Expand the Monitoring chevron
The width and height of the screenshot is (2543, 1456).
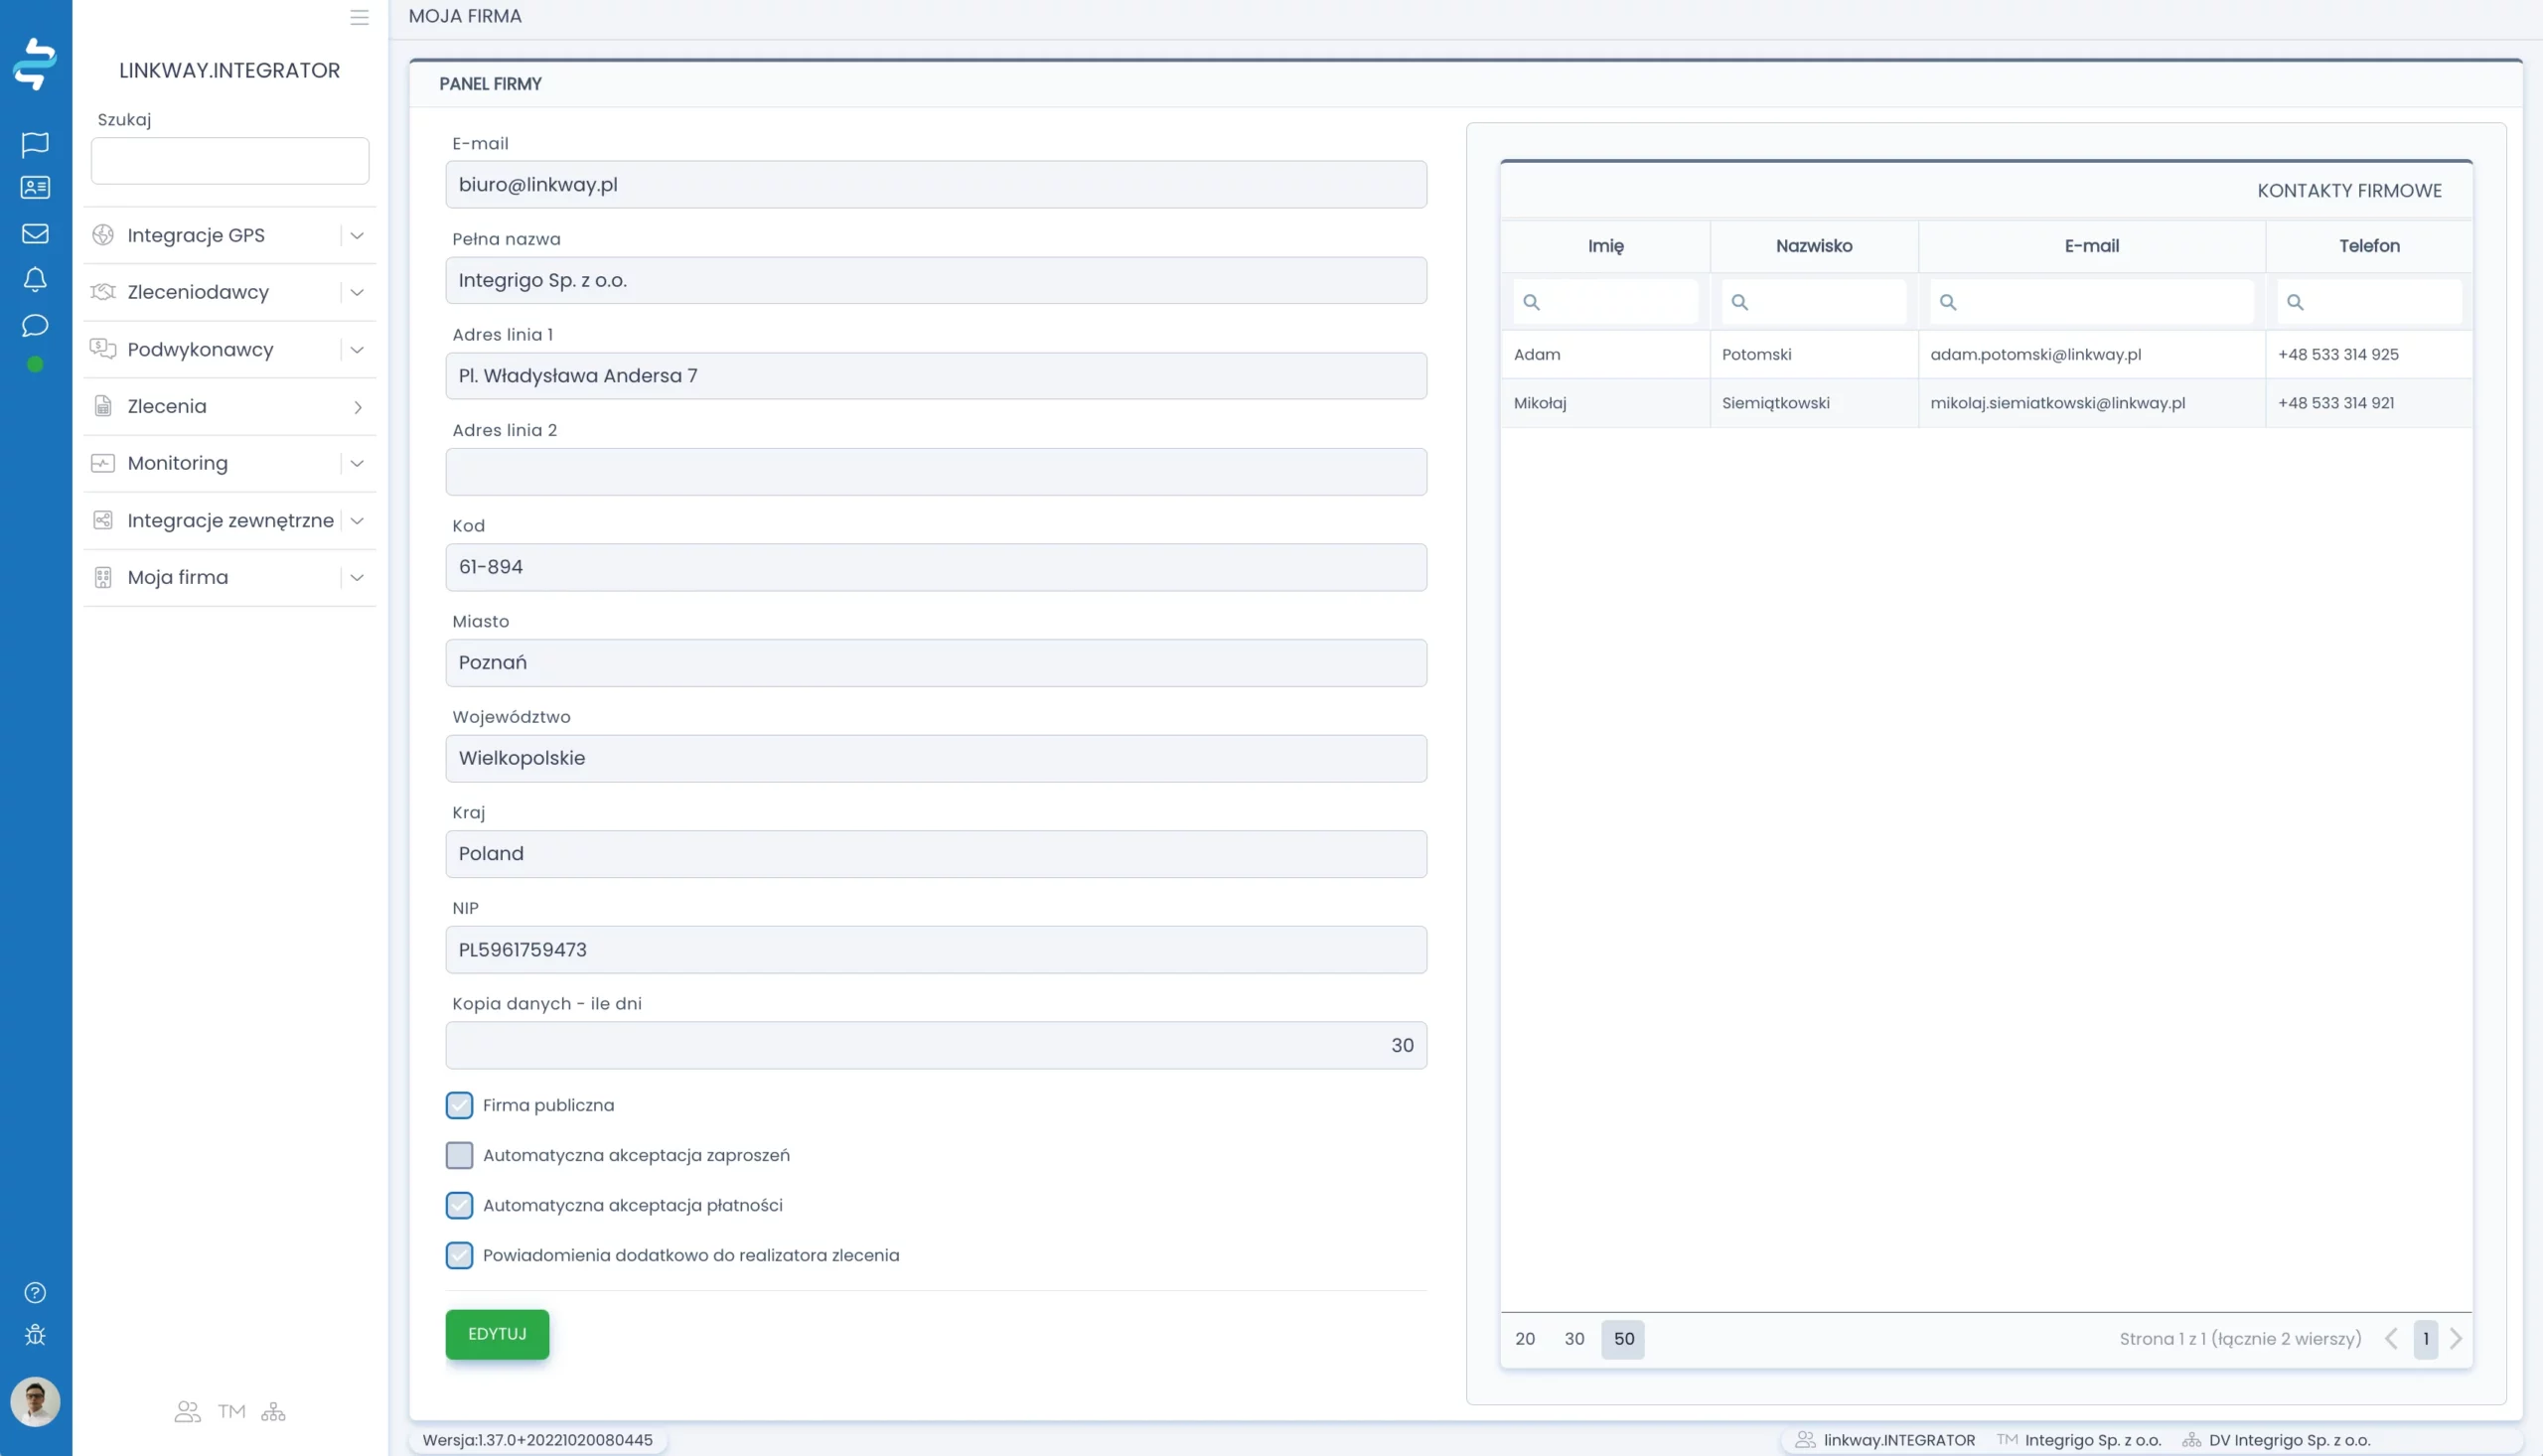(357, 463)
